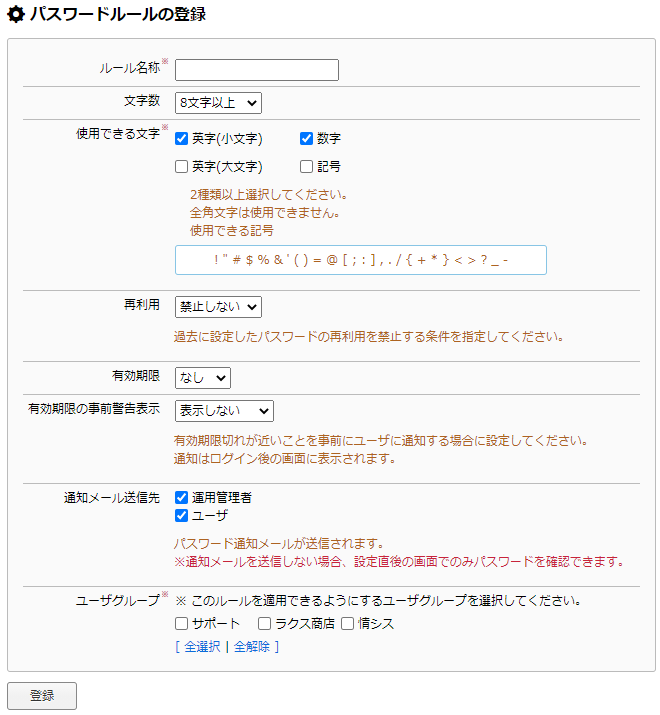The height and width of the screenshot is (715, 660).
Task: Click the 全解除 link
Action: pyautogui.click(x=252, y=647)
